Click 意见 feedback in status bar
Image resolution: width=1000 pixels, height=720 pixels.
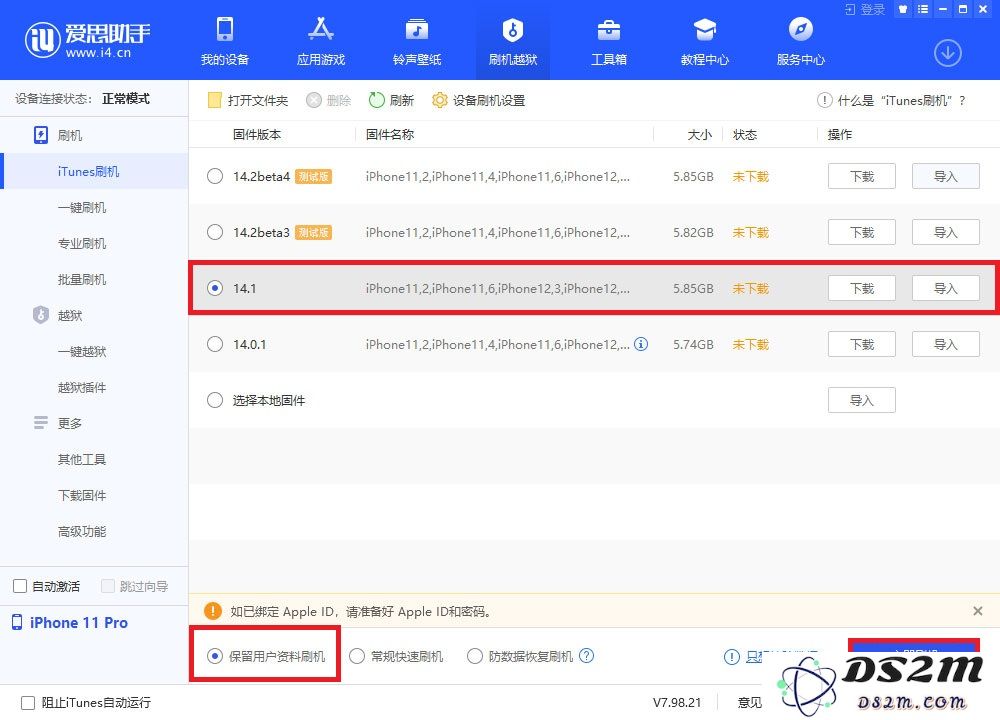pyautogui.click(x=749, y=703)
